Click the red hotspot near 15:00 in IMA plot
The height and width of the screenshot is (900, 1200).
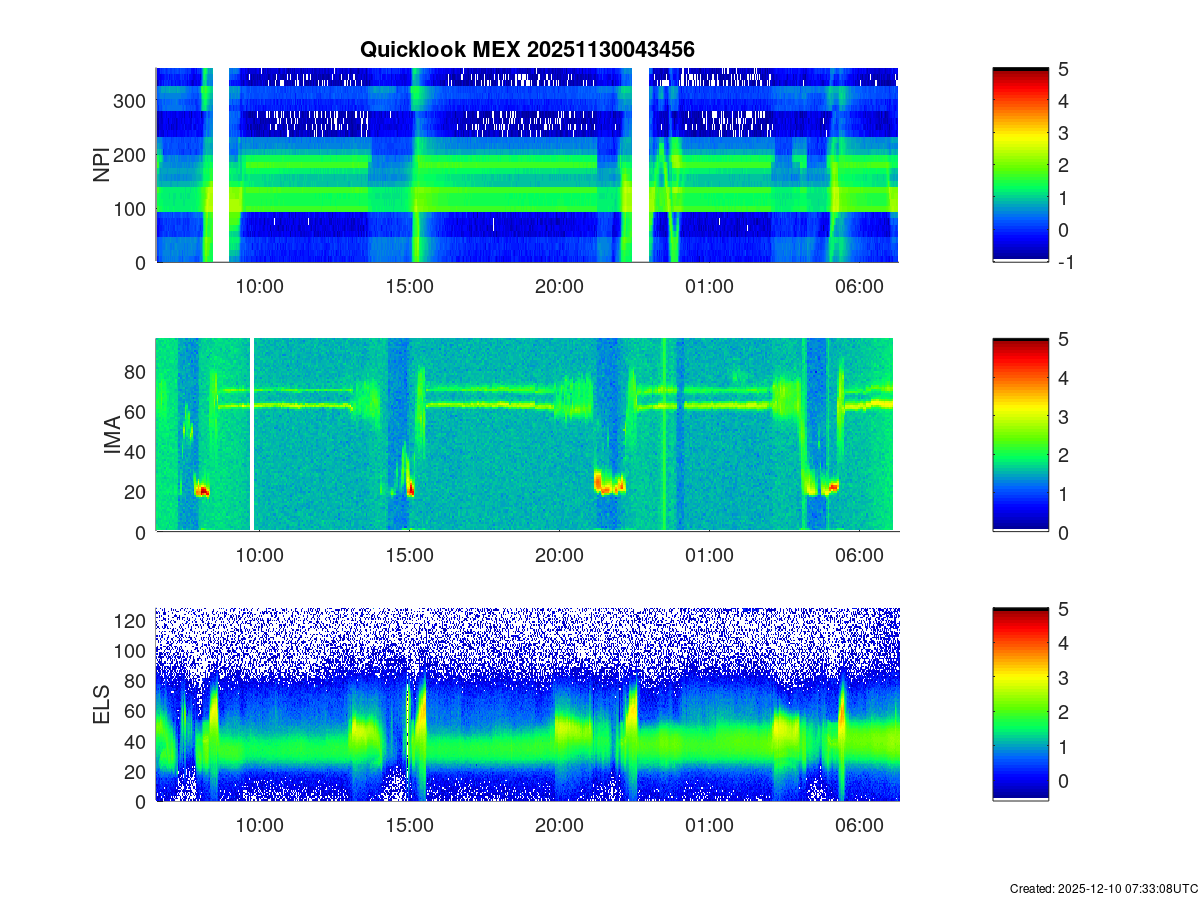(410, 490)
